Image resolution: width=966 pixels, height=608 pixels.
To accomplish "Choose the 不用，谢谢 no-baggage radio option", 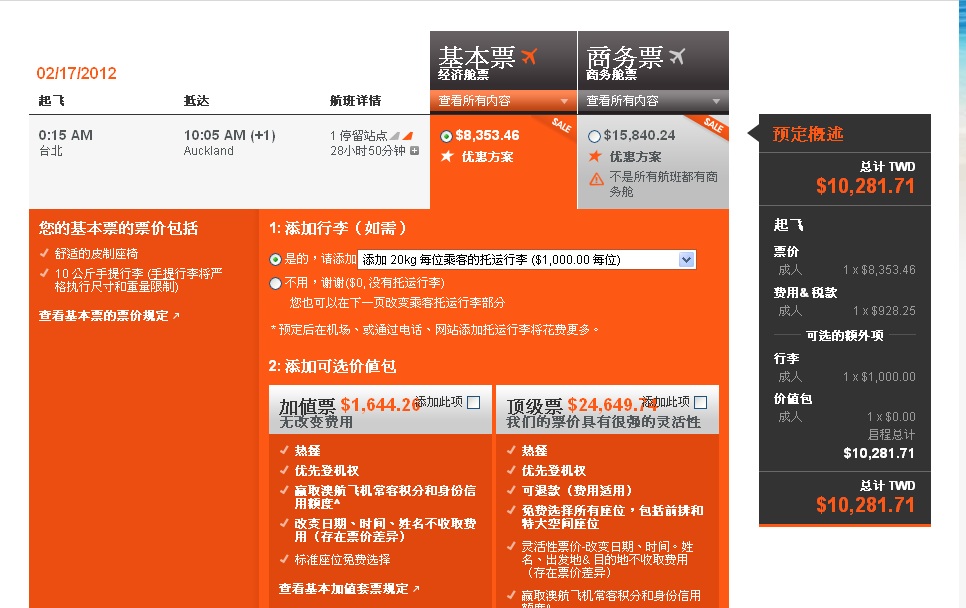I will 276,283.
